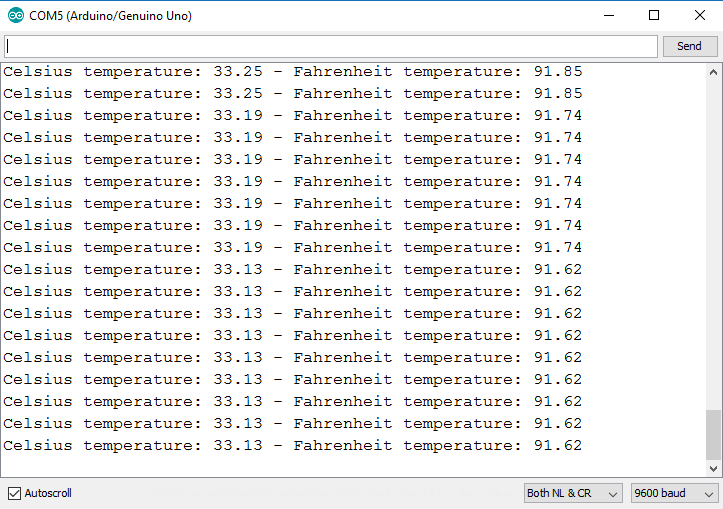Maximize the serial monitor window

click(654, 15)
